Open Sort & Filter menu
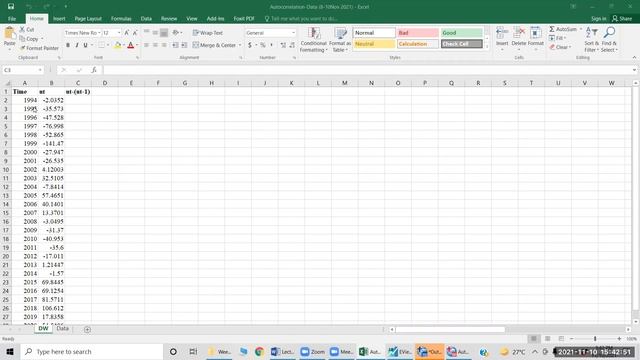Image resolution: width=640 pixels, height=360 pixels. coord(591,40)
